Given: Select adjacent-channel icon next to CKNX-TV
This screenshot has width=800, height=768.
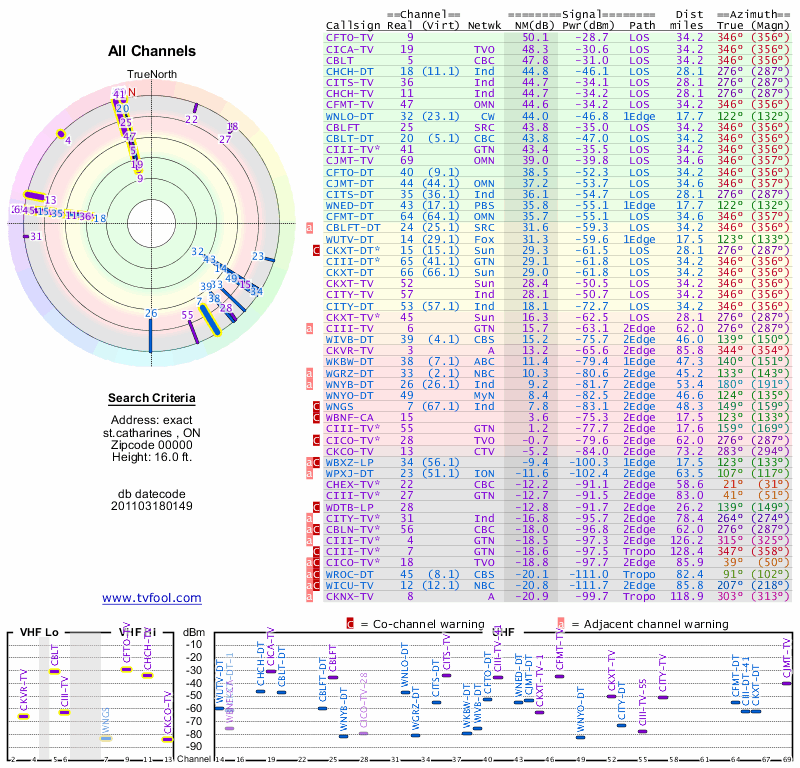Looking at the screenshot, I should coord(310,595).
